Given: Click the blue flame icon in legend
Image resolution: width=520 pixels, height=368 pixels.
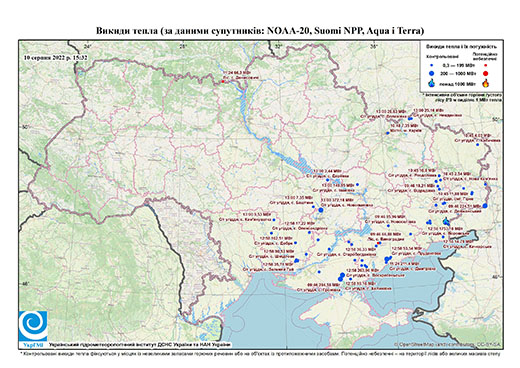Looking at the screenshot, I should (431, 83).
